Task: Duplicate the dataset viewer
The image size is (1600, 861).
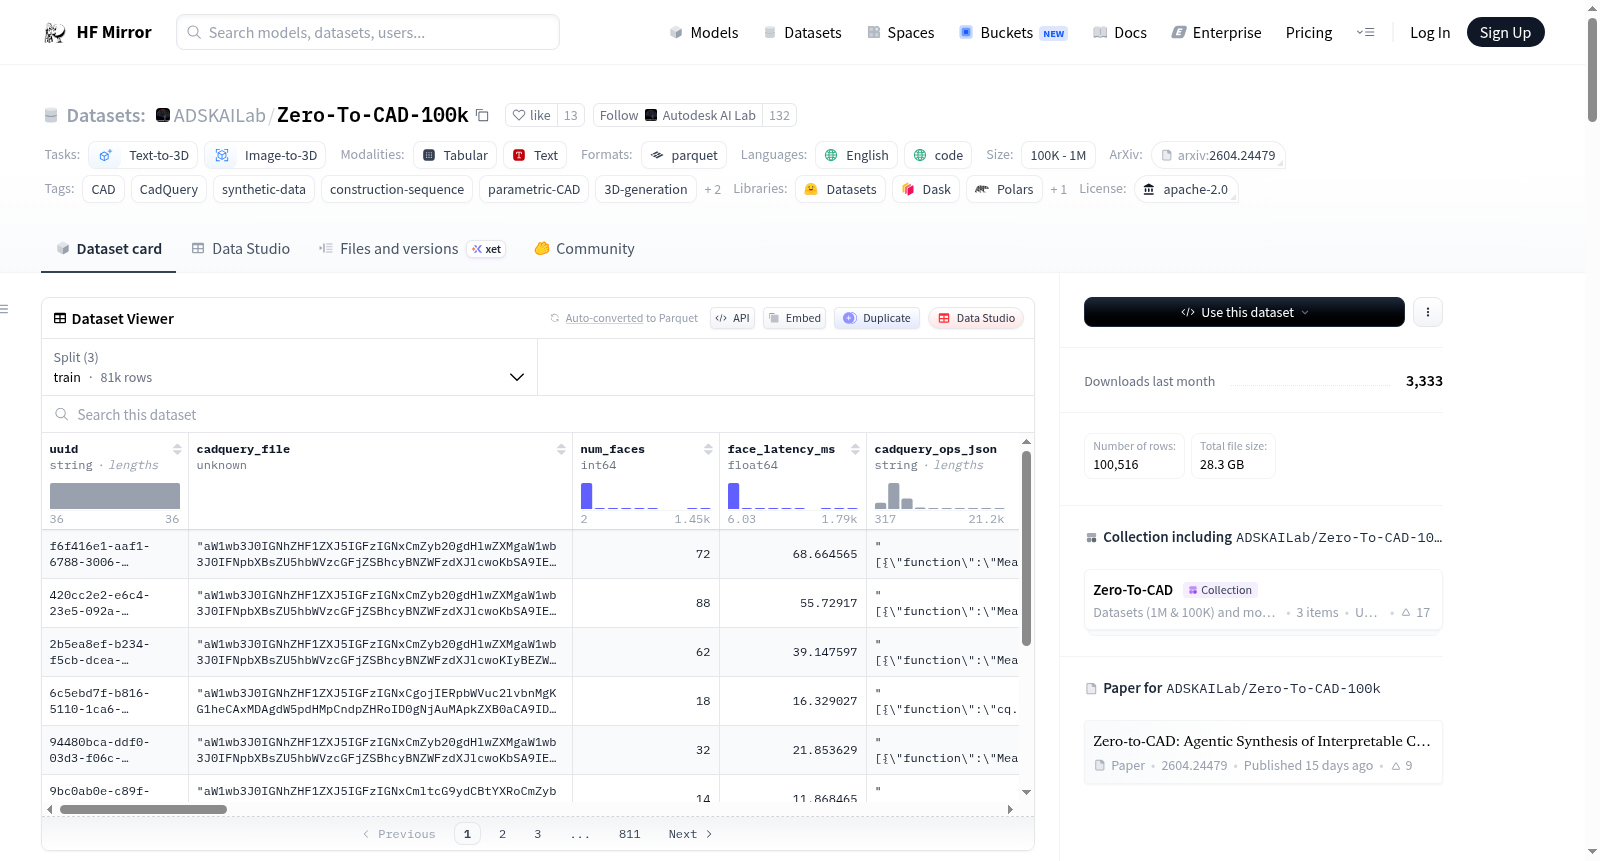Action: click(x=877, y=318)
